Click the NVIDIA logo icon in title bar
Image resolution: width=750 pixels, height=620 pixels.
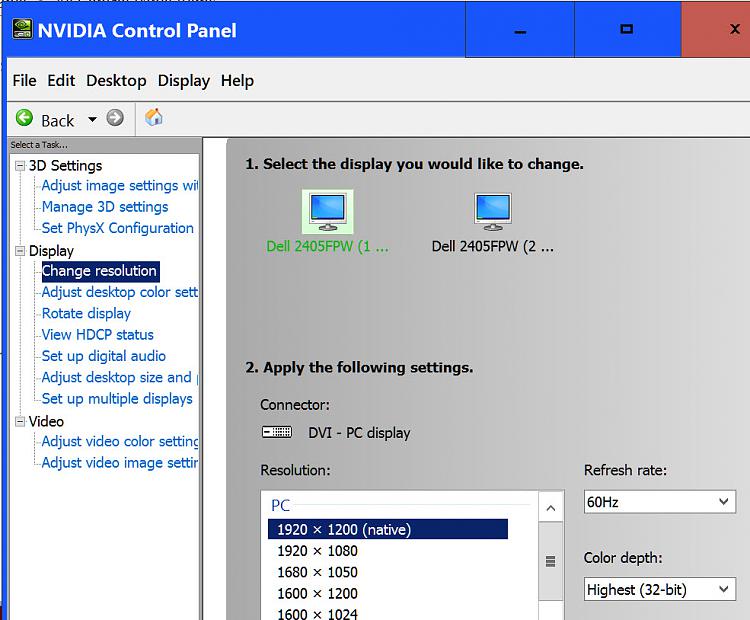click(x=22, y=30)
